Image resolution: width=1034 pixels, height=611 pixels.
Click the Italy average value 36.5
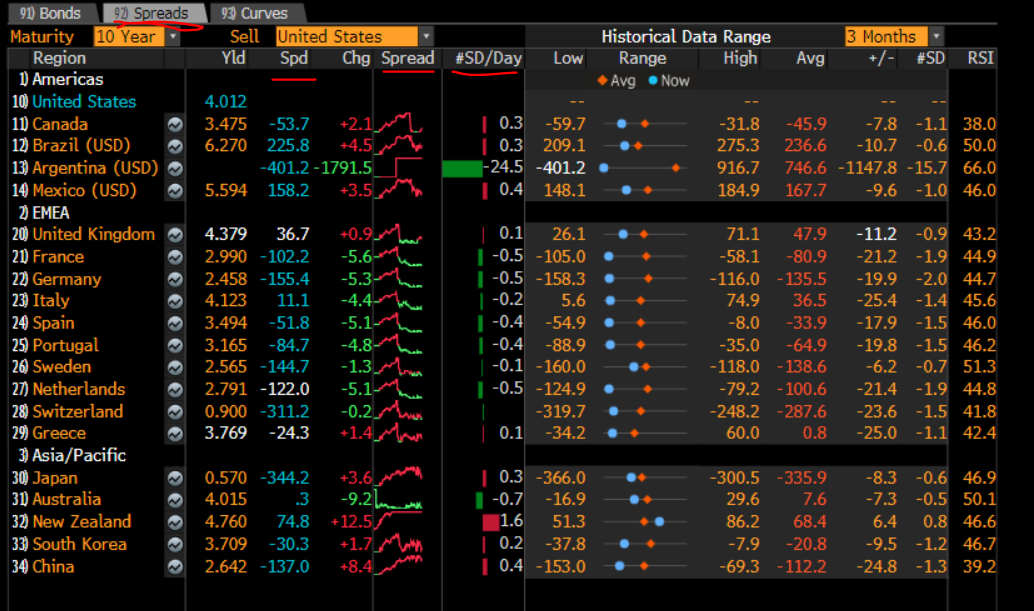809,301
